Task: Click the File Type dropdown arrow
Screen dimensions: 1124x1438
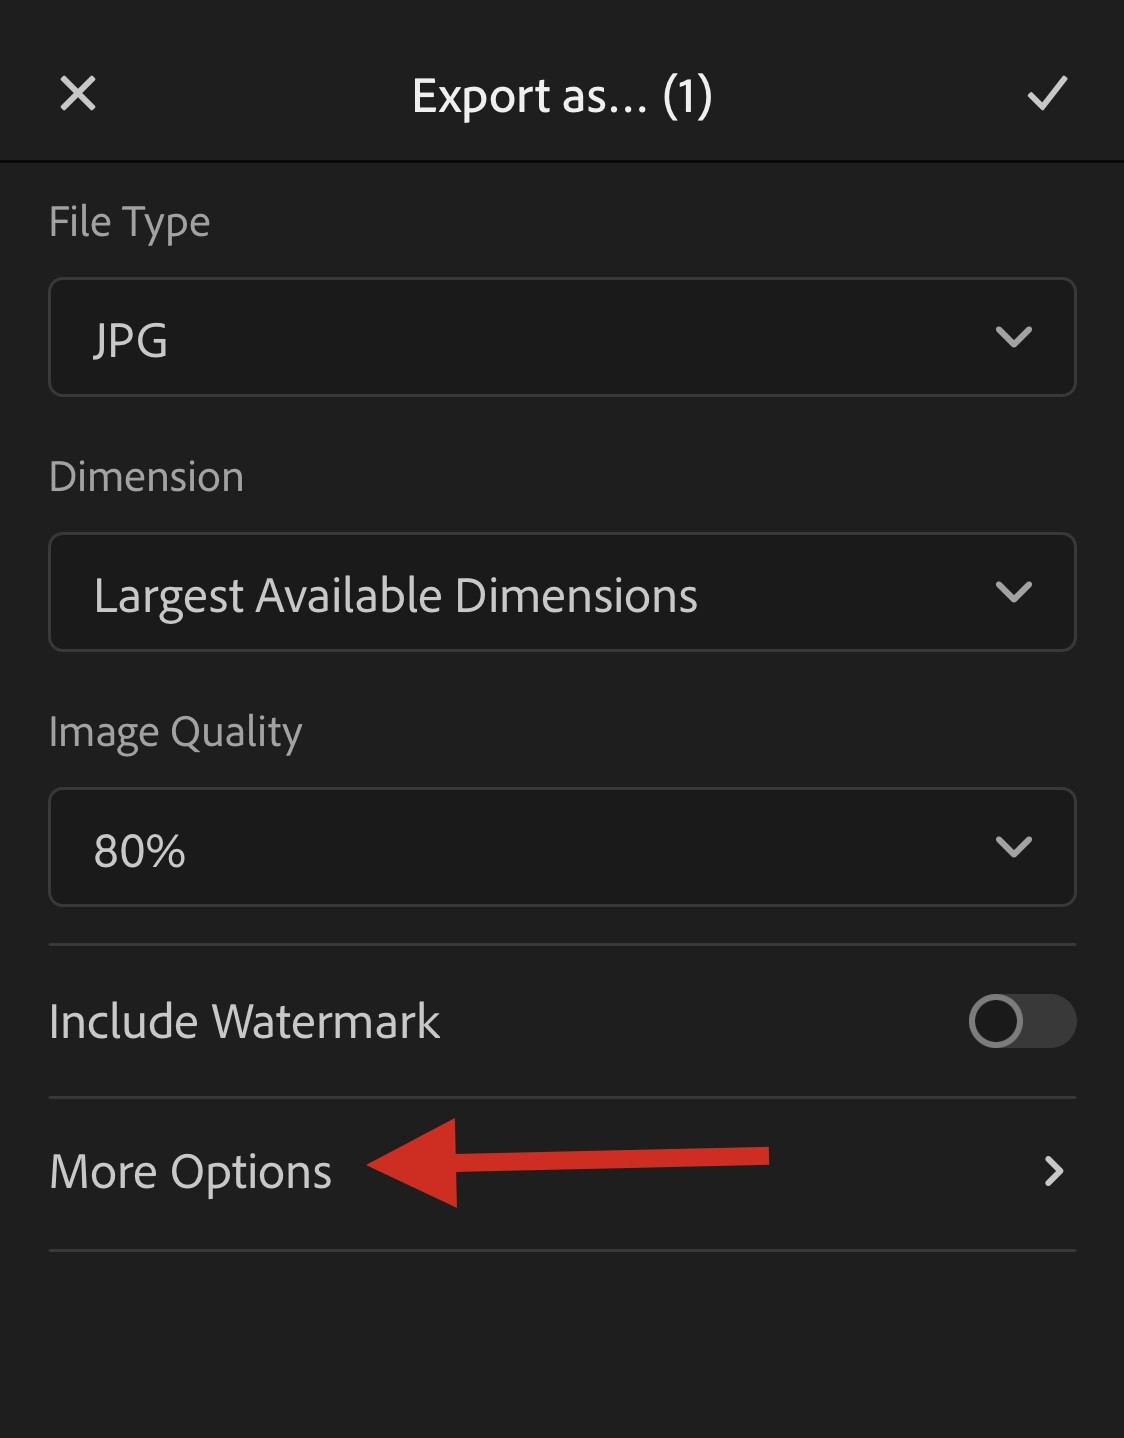Action: [x=1013, y=337]
